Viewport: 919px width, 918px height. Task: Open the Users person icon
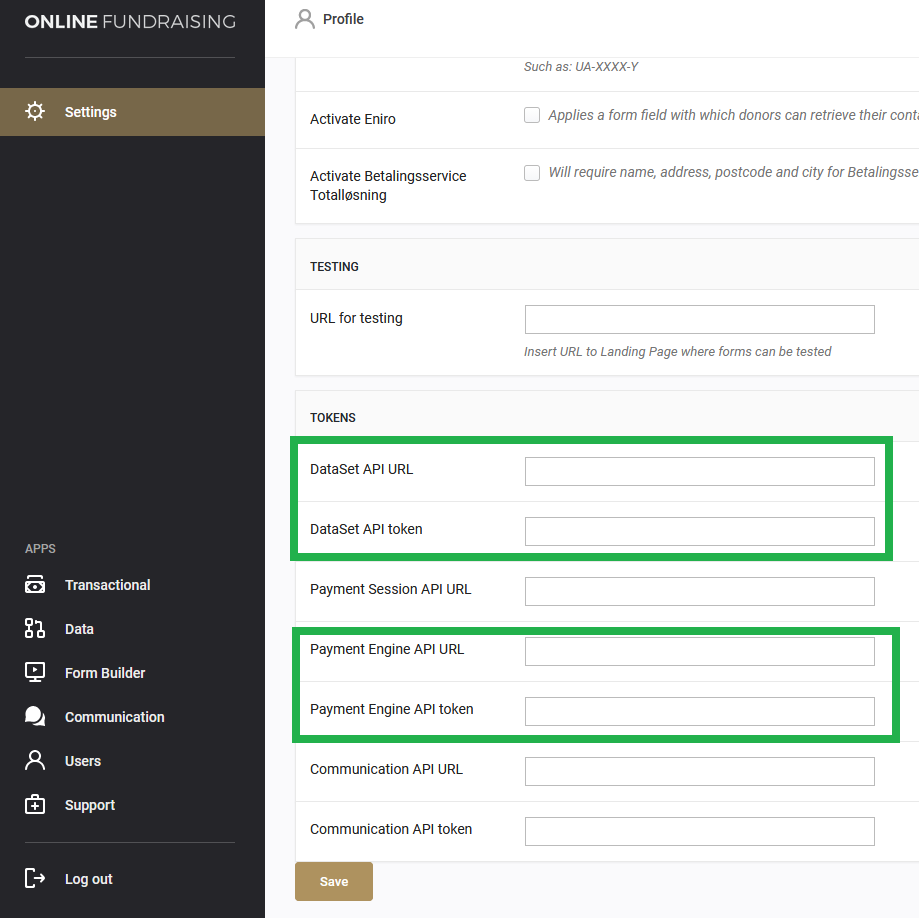(x=35, y=760)
